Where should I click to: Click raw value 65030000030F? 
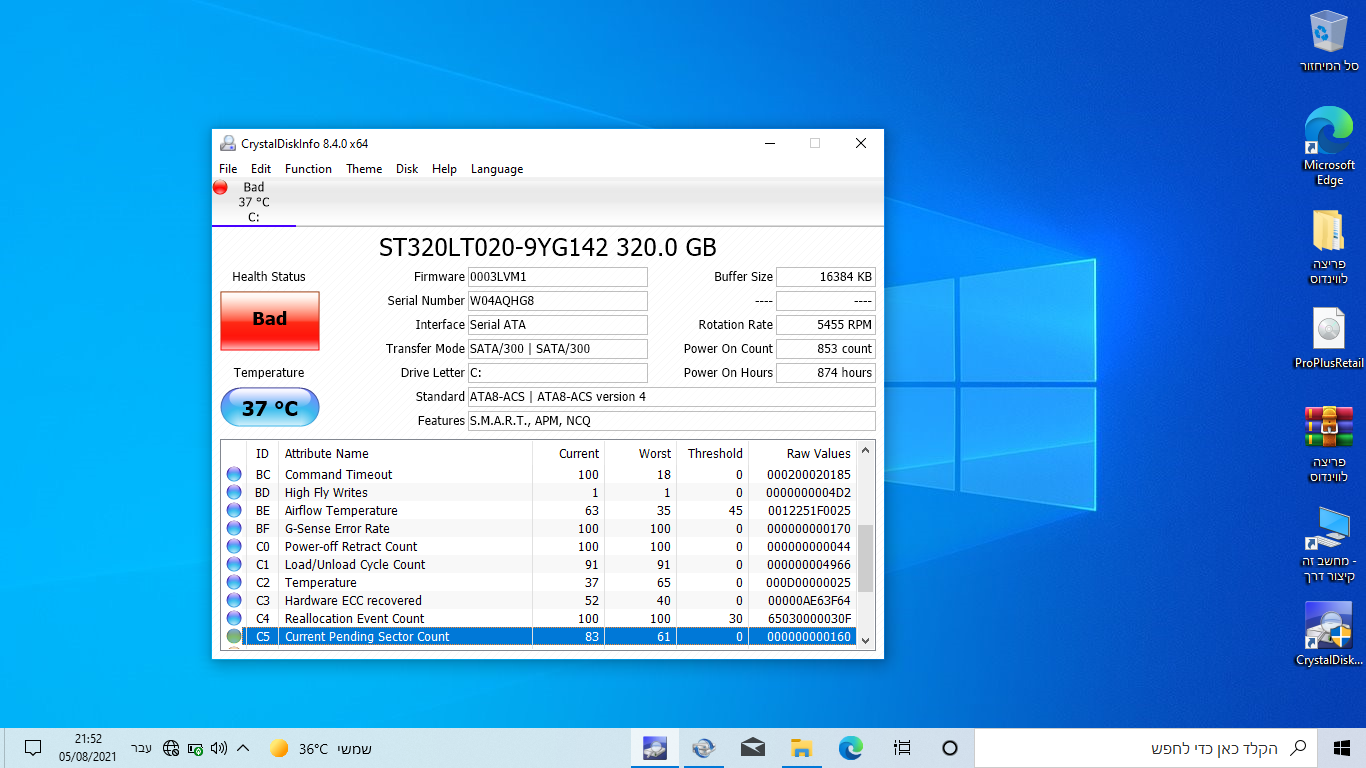pyautogui.click(x=809, y=618)
